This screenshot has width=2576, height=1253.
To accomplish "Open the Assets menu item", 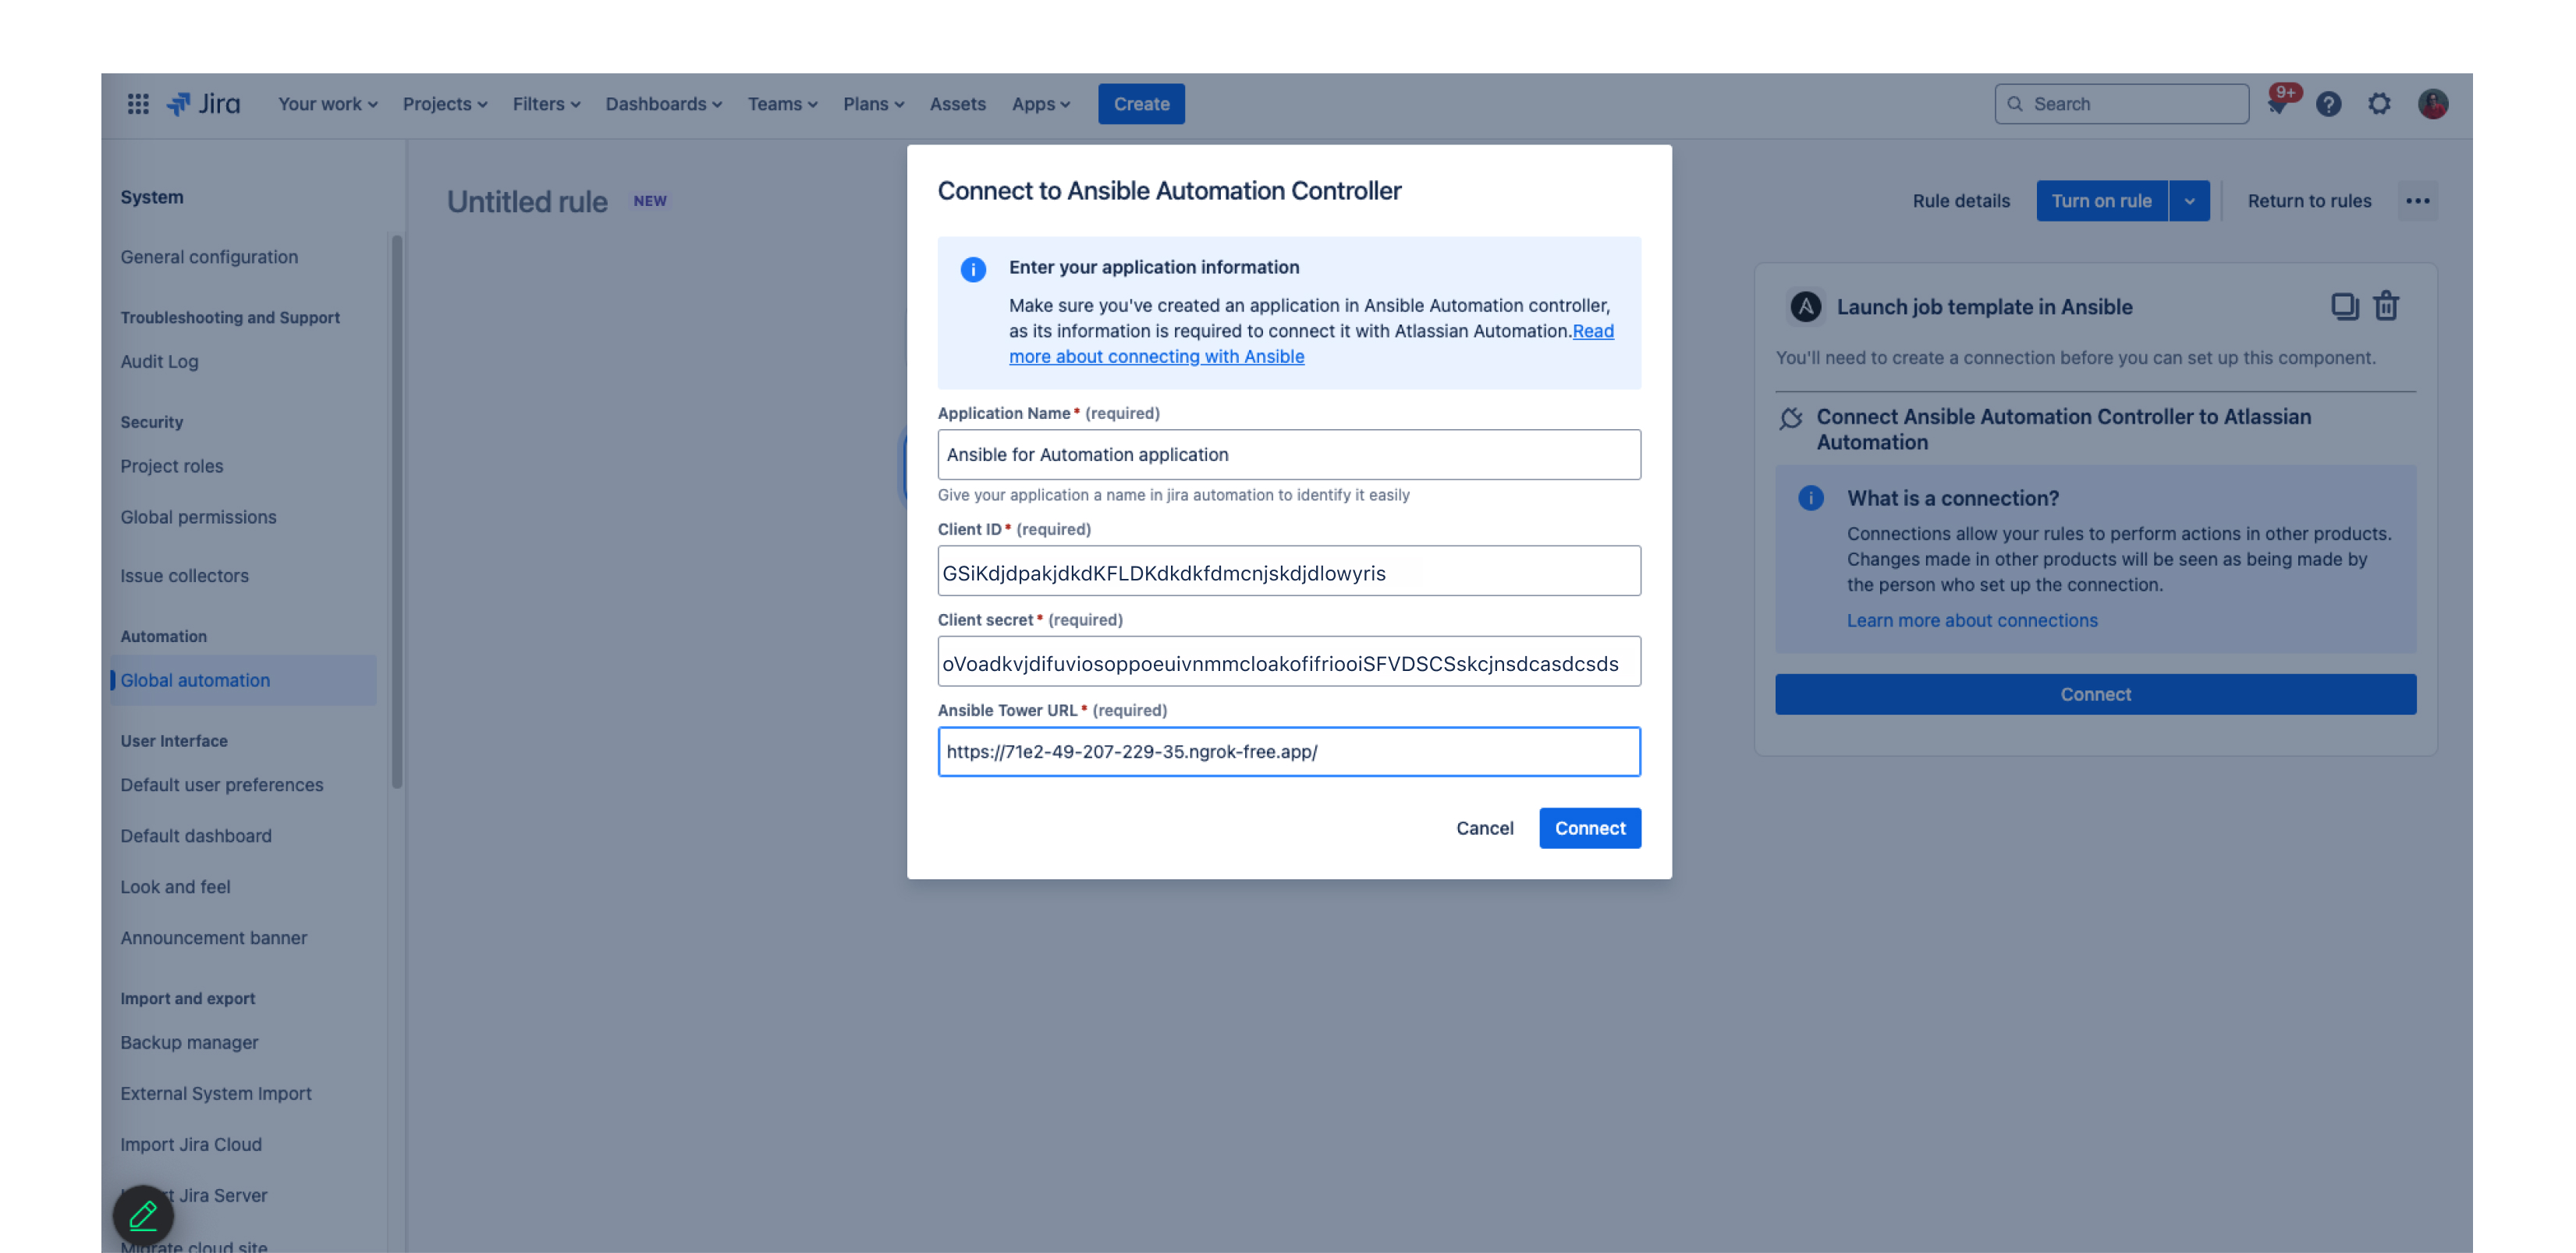I will tap(957, 103).
